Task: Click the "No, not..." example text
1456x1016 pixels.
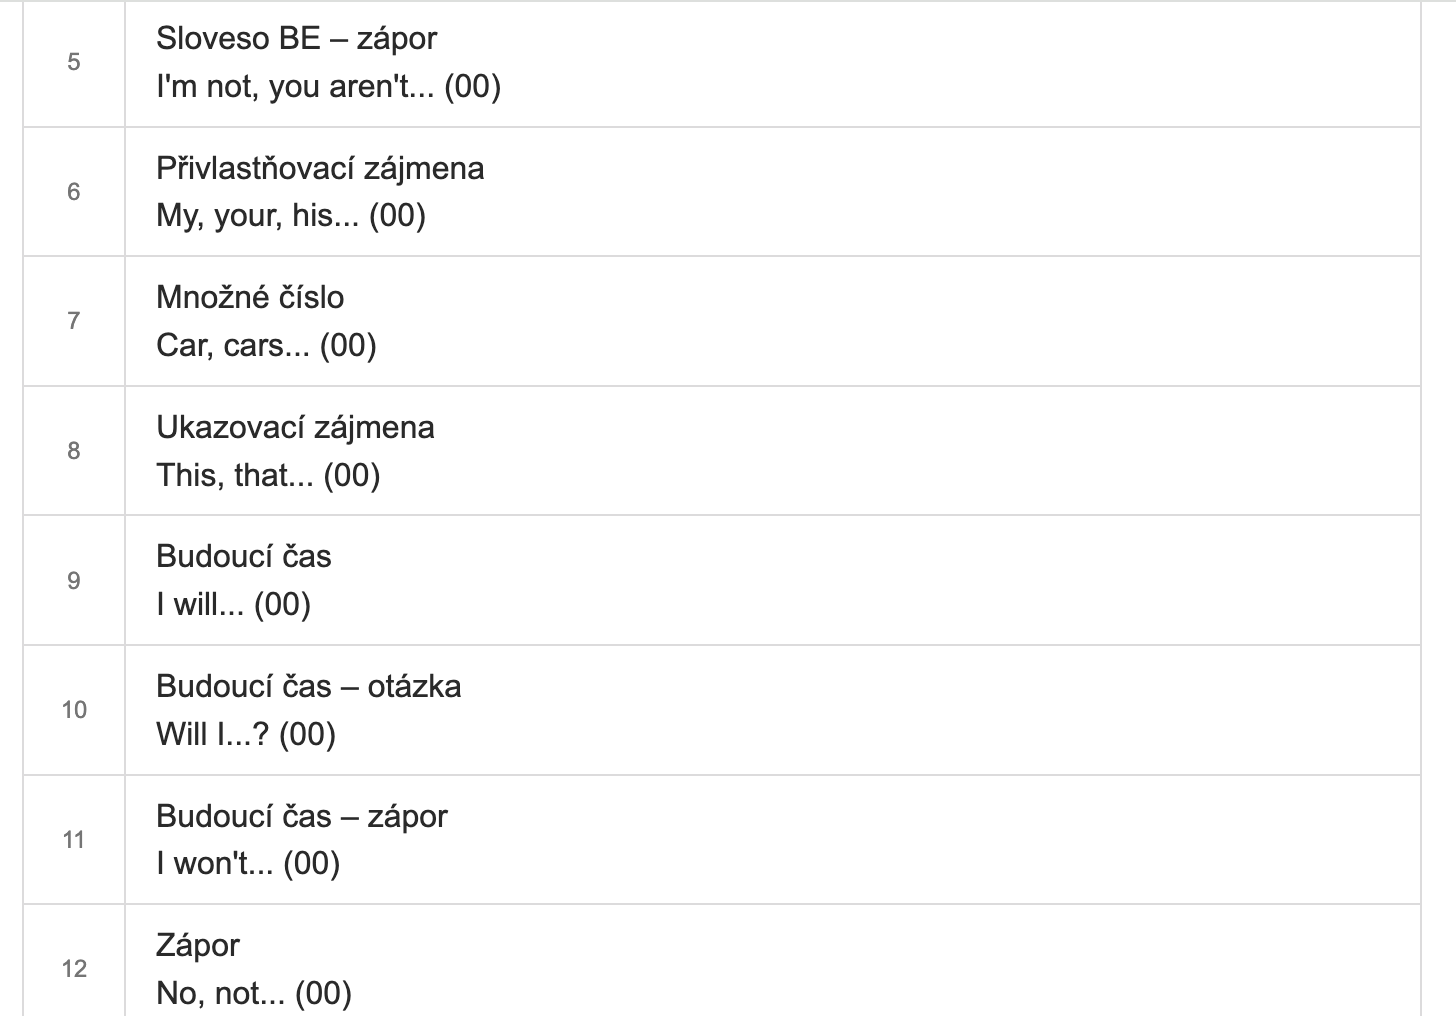Action: pos(254,994)
